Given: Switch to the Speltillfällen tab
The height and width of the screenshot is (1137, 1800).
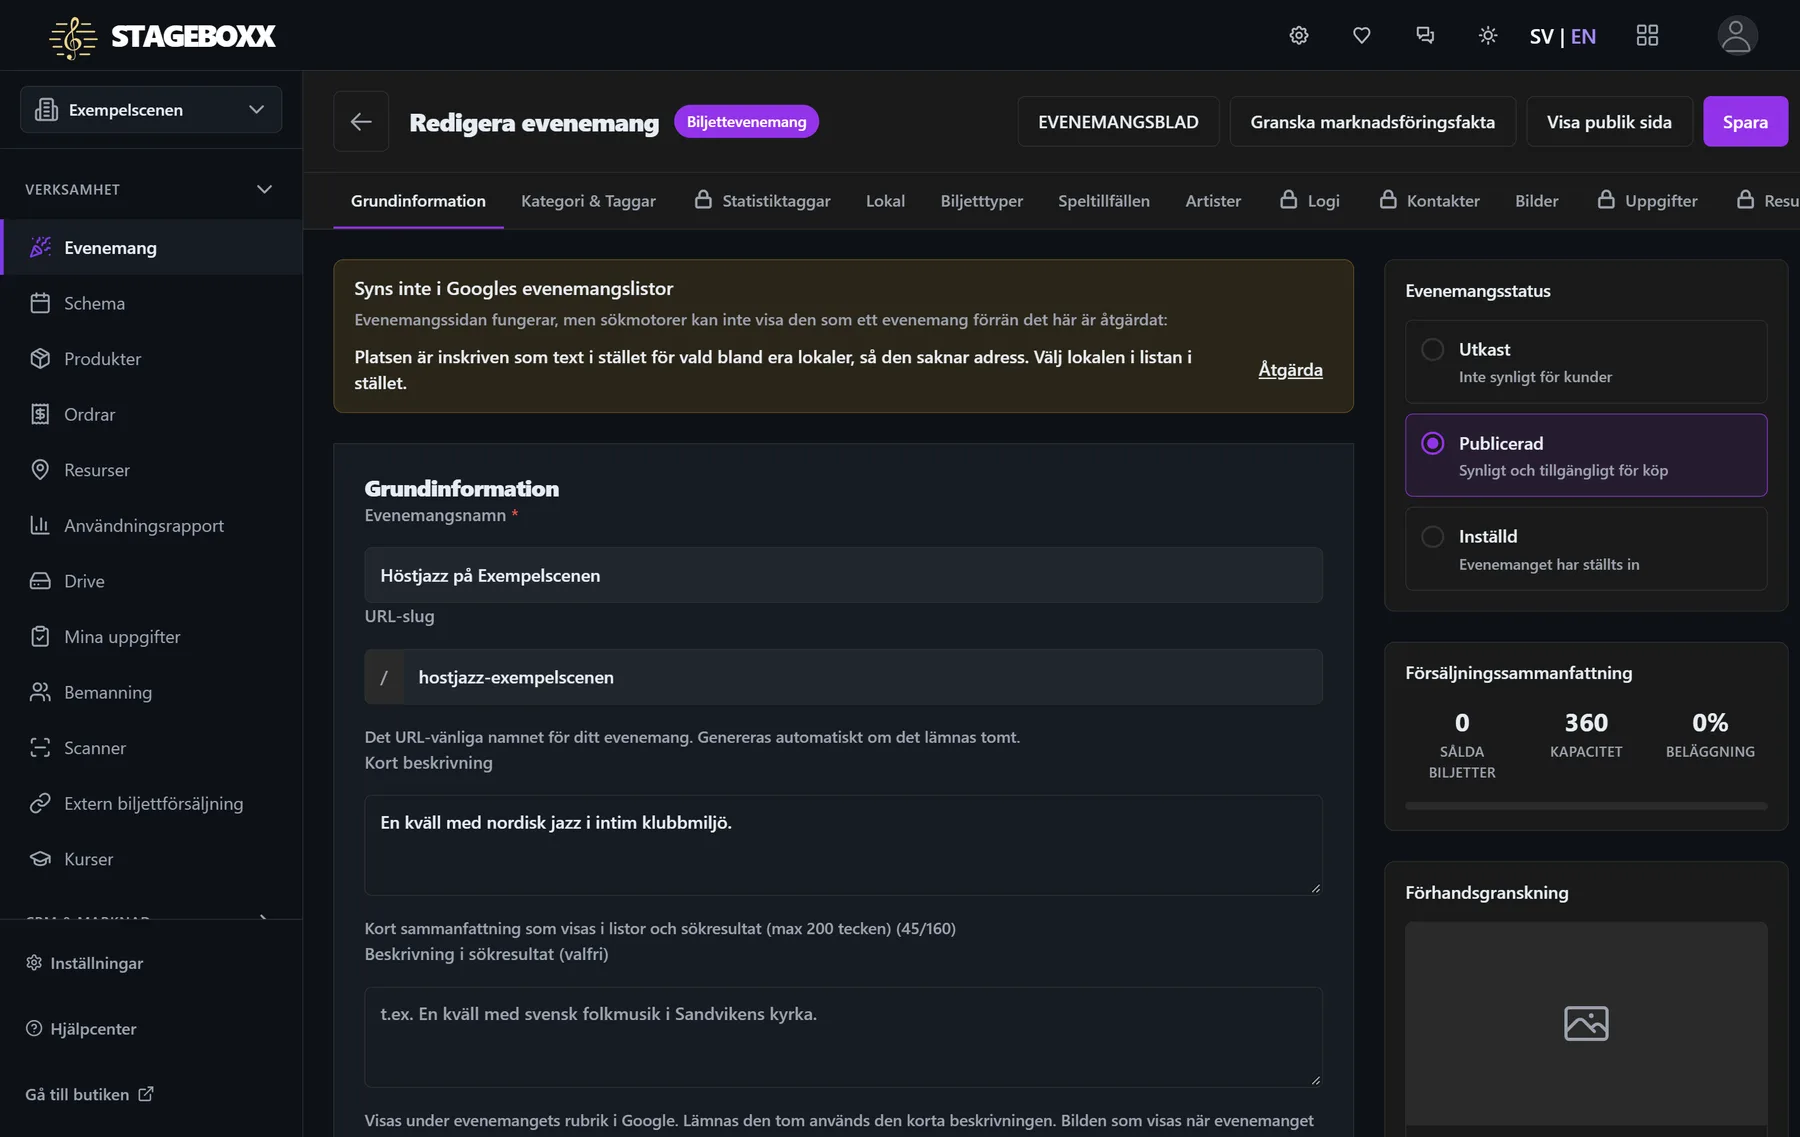Looking at the screenshot, I should (1104, 201).
